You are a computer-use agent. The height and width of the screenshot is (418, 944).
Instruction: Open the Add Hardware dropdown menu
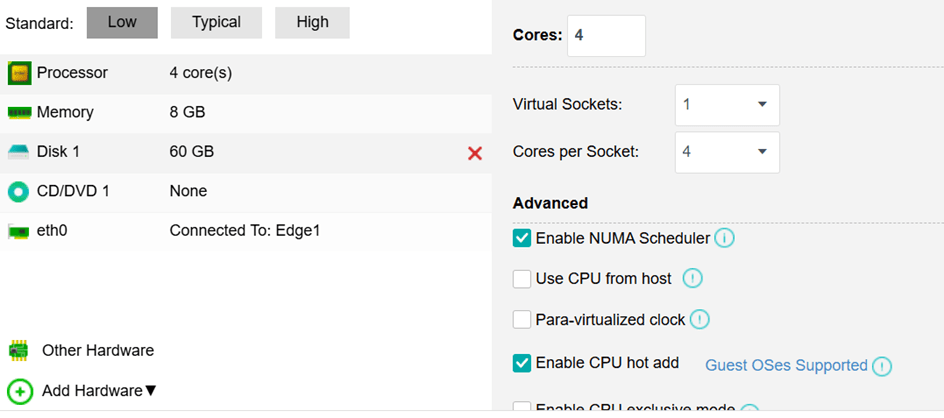pos(98,391)
